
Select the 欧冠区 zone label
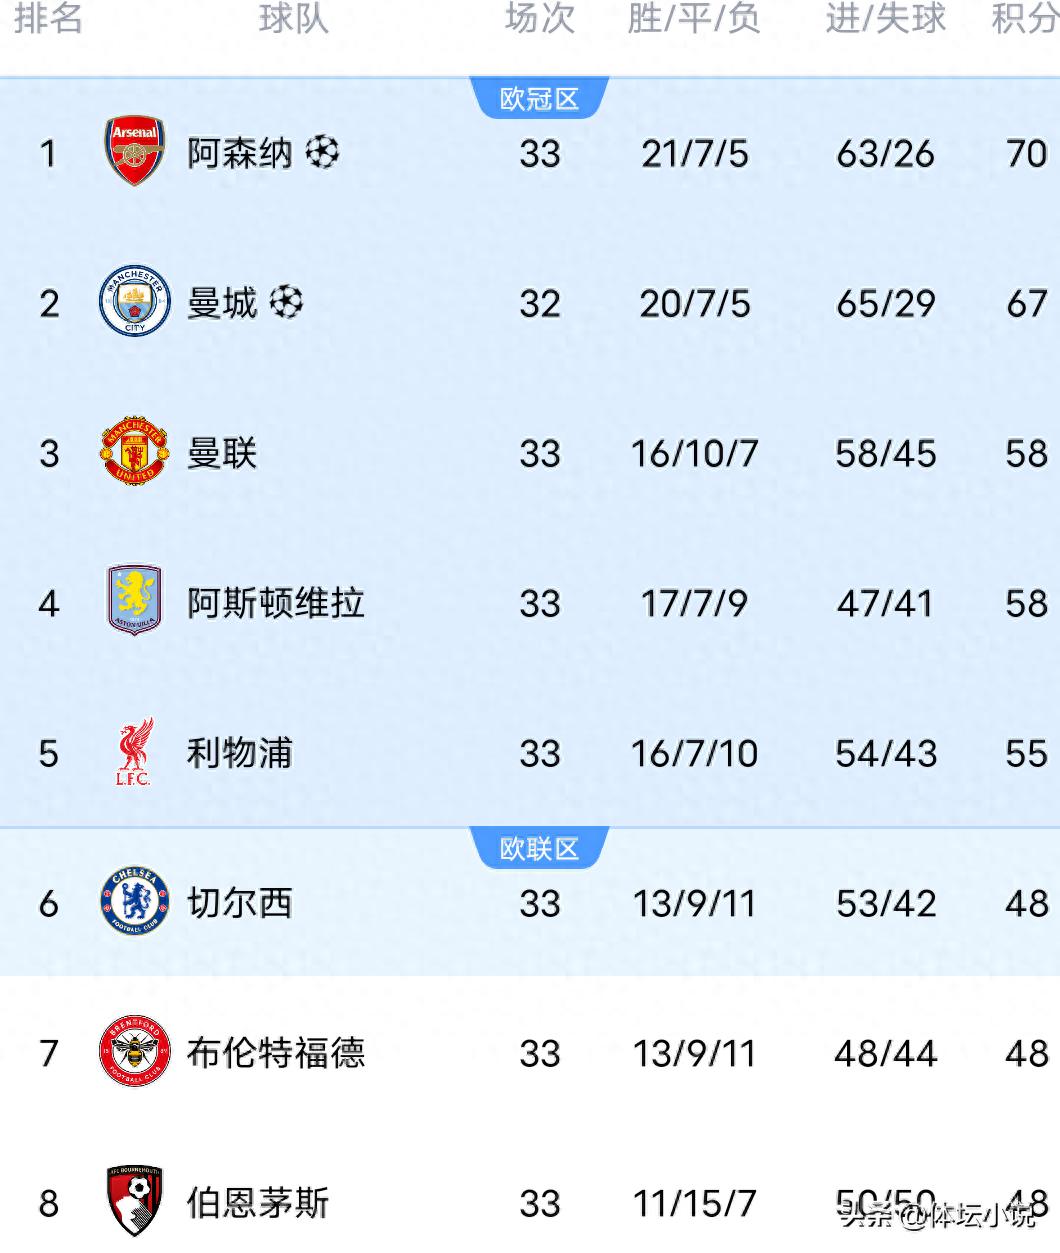click(539, 99)
